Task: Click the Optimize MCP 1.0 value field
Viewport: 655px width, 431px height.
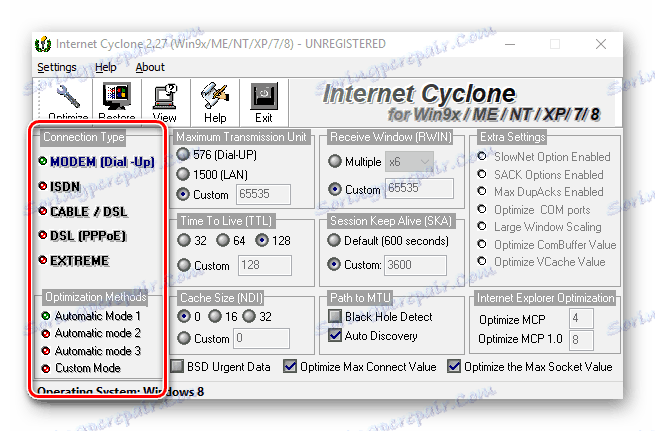Action: (x=581, y=340)
